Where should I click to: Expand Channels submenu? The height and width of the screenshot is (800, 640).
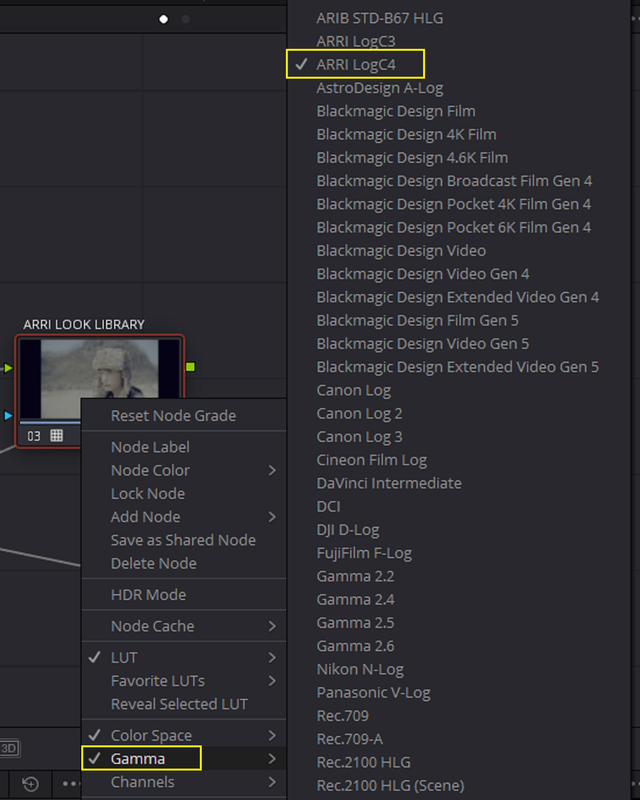click(184, 782)
